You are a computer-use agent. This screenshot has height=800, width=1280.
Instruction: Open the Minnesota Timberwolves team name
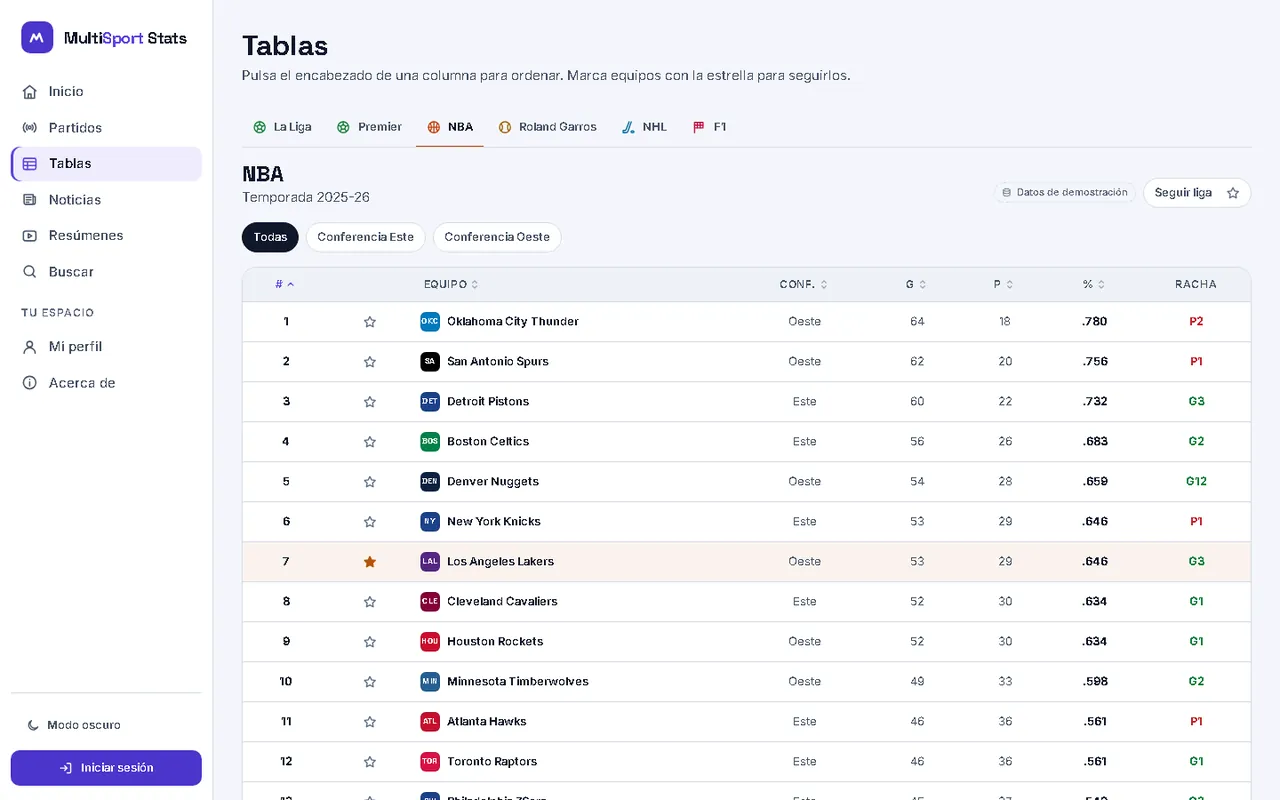pos(518,682)
